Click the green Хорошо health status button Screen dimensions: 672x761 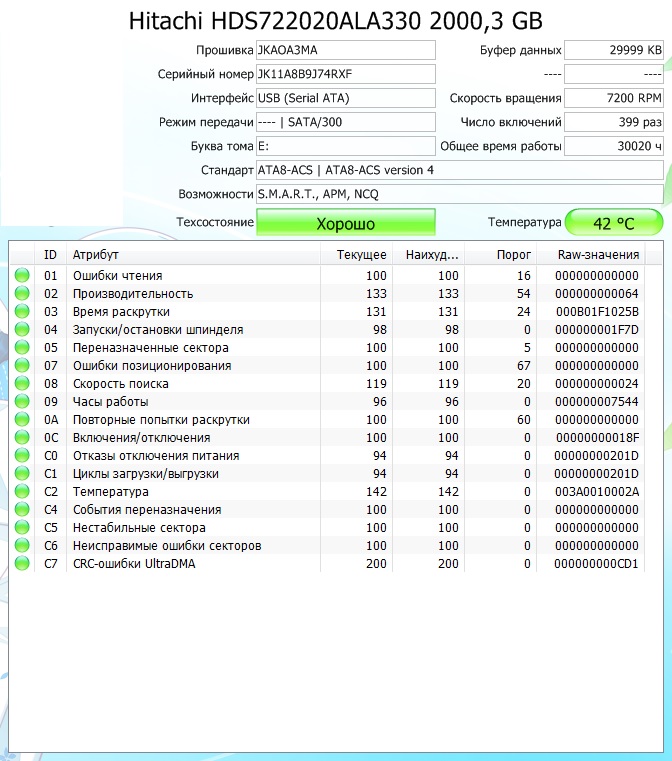pos(345,223)
